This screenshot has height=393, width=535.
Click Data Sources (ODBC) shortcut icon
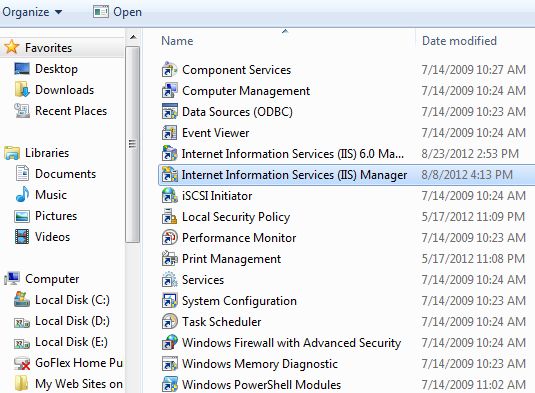[x=170, y=112]
